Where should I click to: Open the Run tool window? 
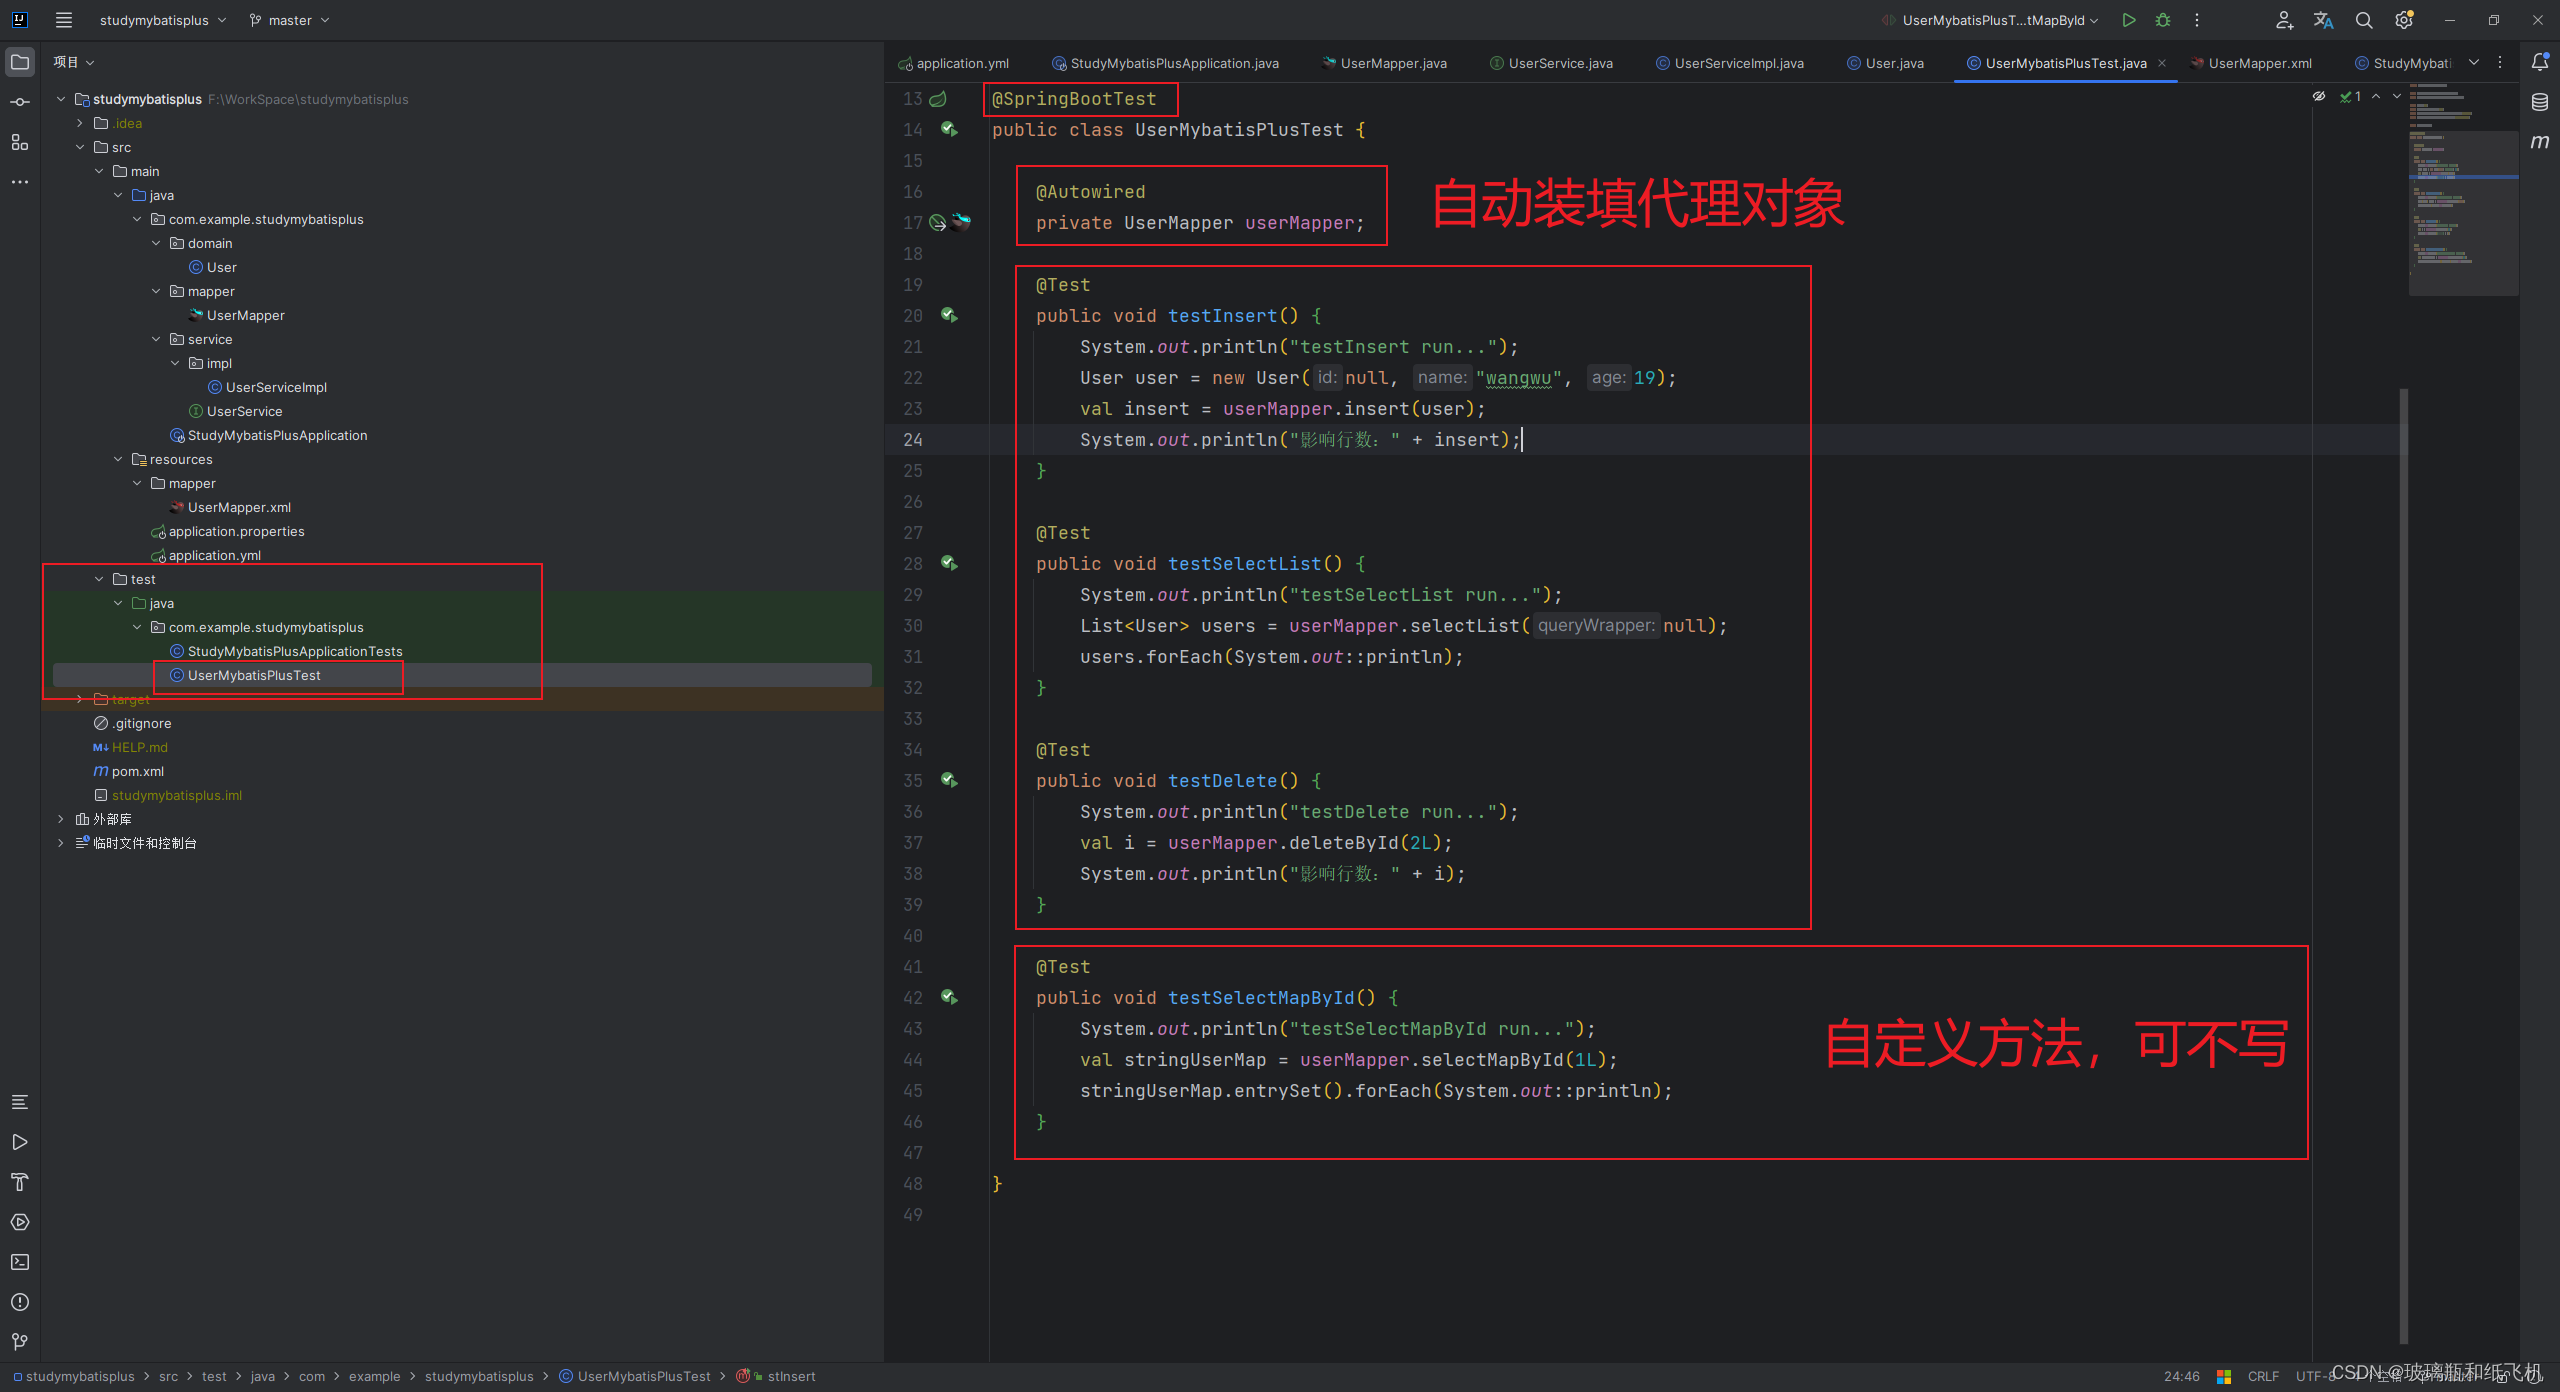[x=20, y=1142]
